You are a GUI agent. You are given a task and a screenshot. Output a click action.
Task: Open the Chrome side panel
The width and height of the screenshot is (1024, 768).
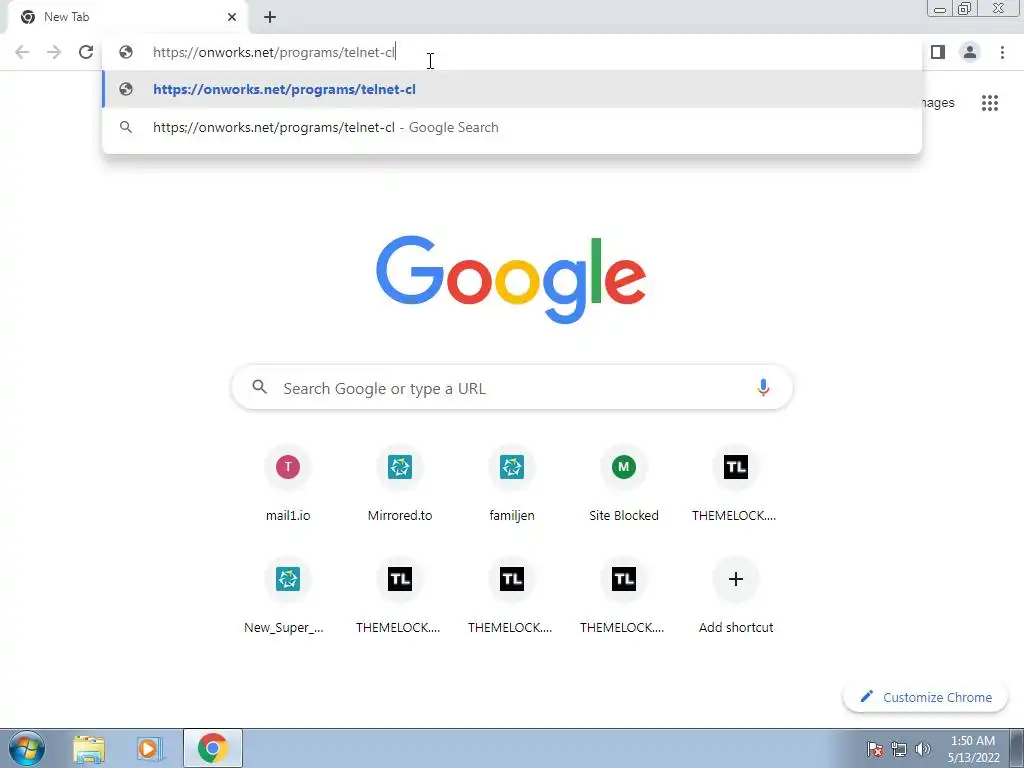[938, 52]
